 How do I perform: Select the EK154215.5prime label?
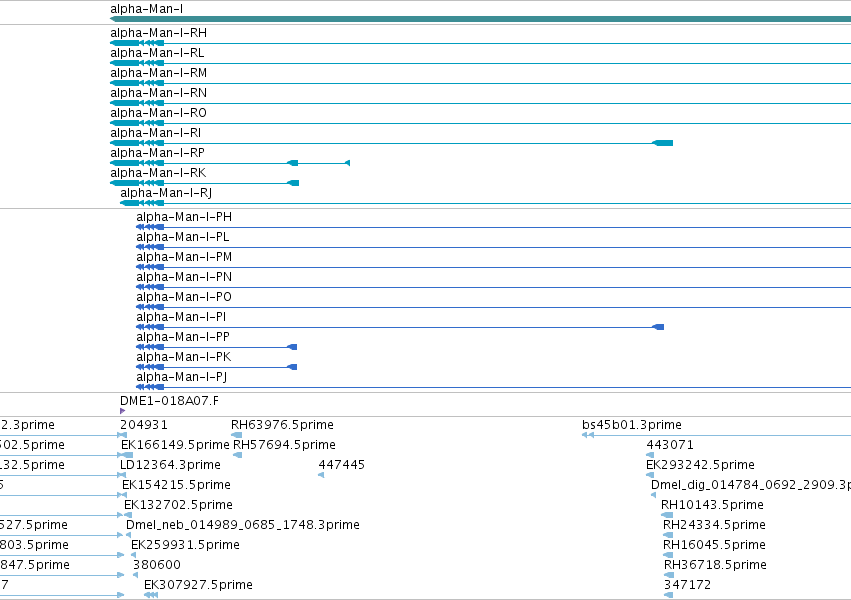click(x=176, y=485)
